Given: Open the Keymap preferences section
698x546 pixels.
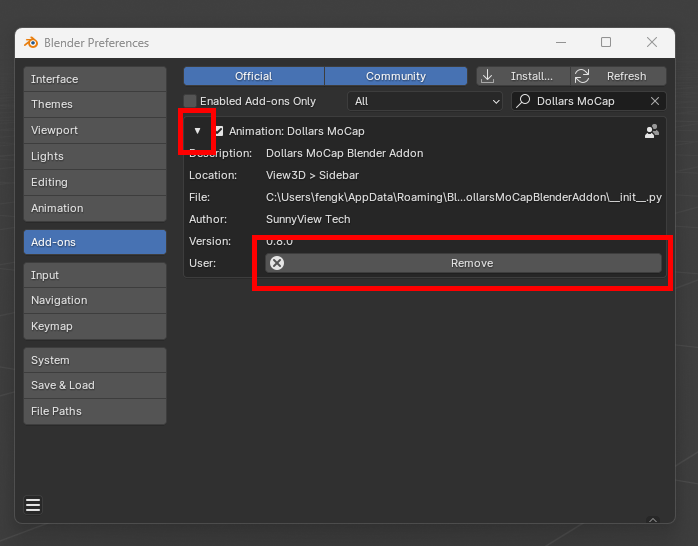Looking at the screenshot, I should tap(94, 326).
